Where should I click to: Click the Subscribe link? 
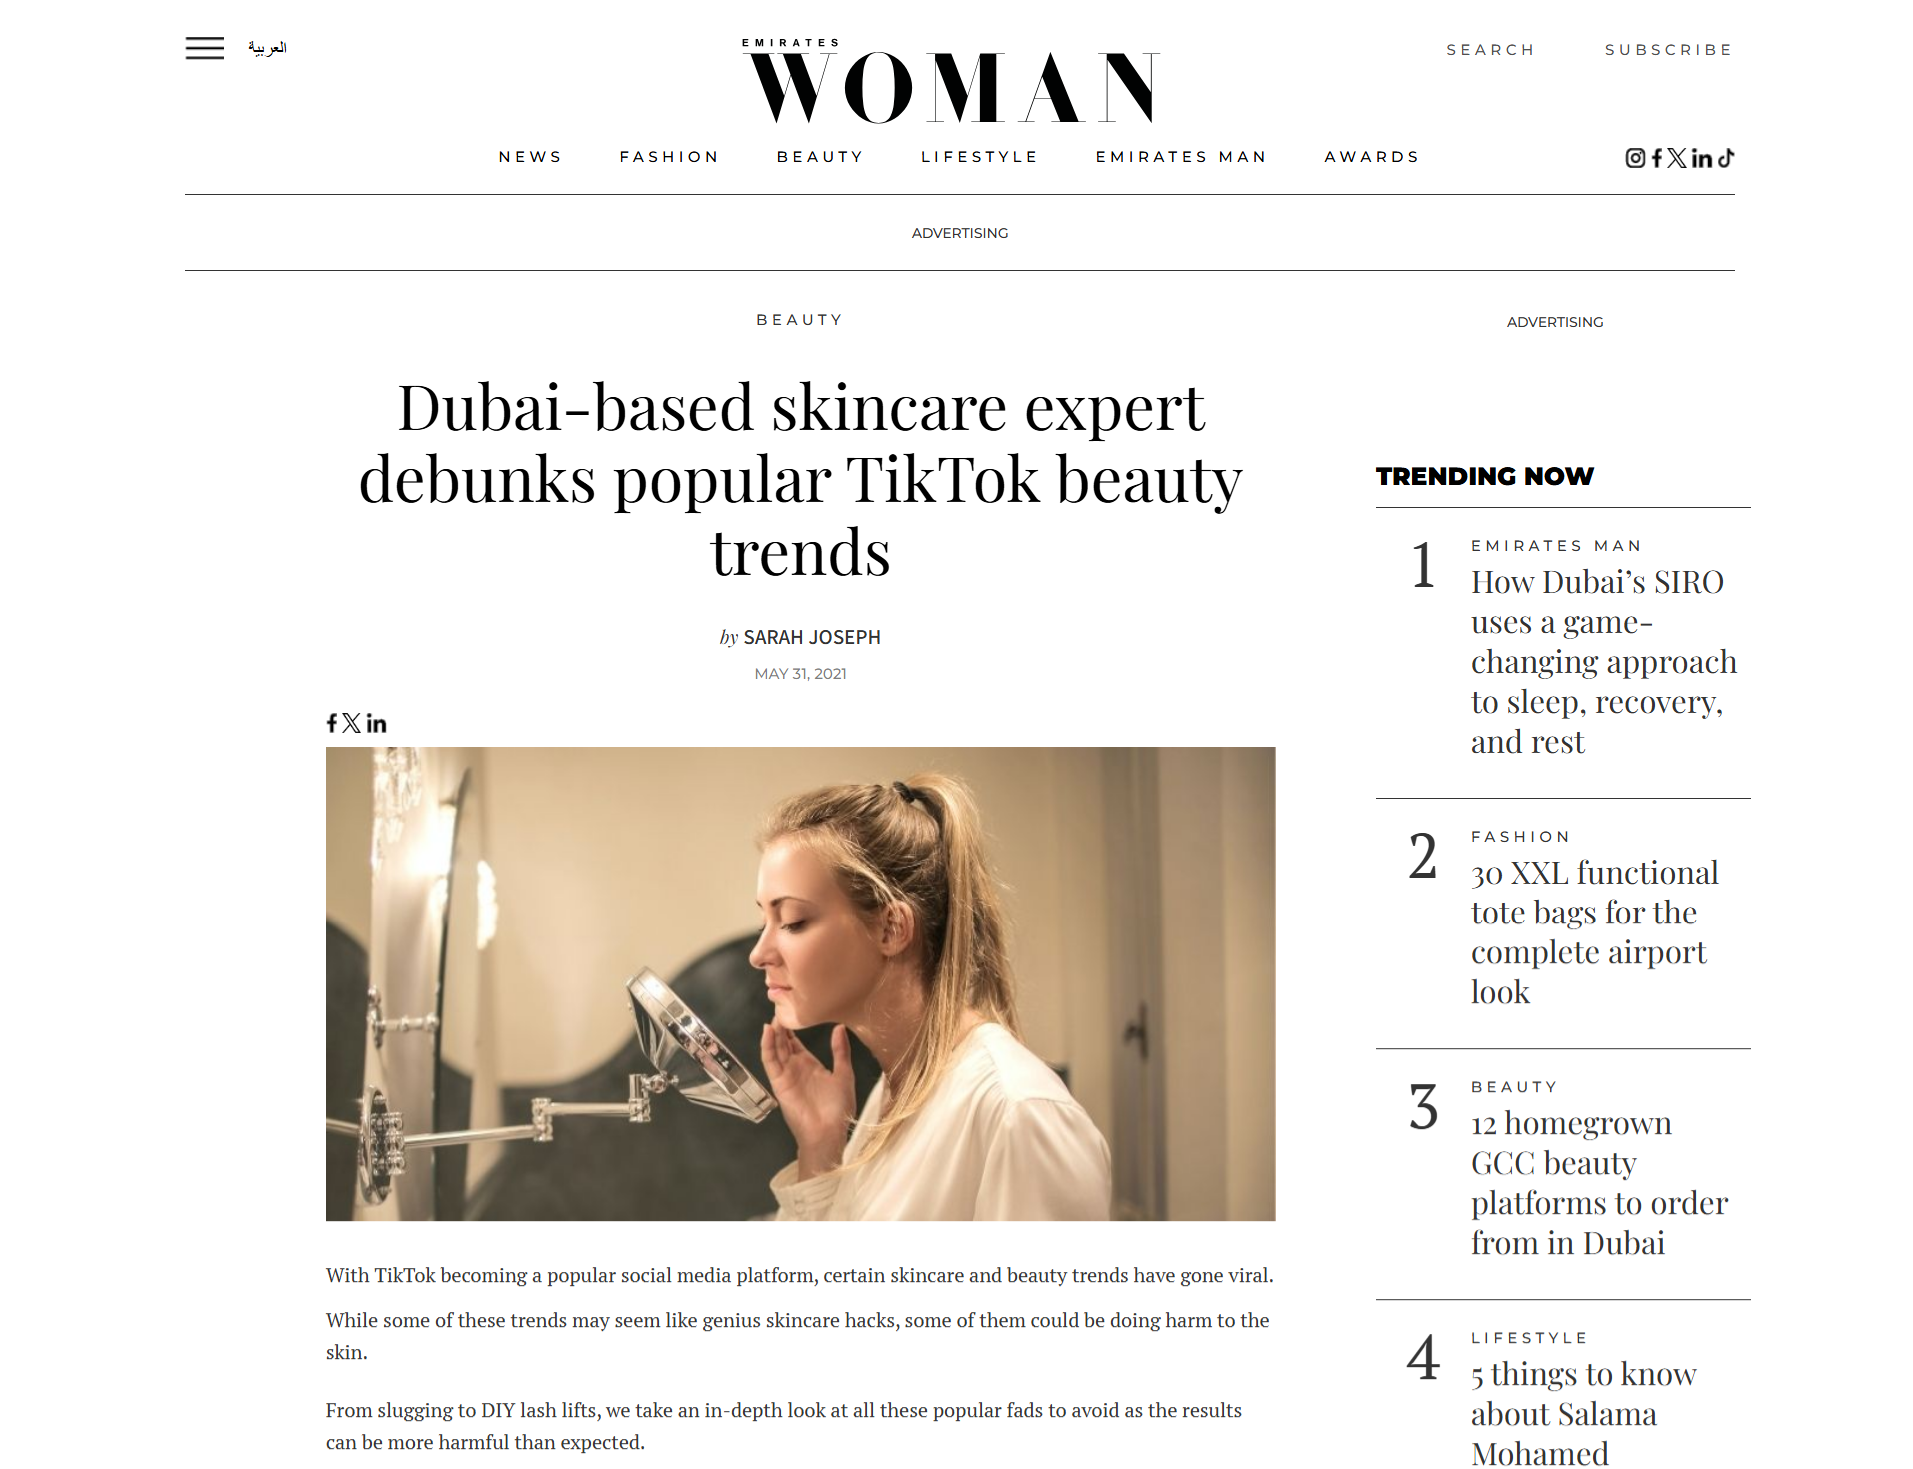pos(1668,50)
